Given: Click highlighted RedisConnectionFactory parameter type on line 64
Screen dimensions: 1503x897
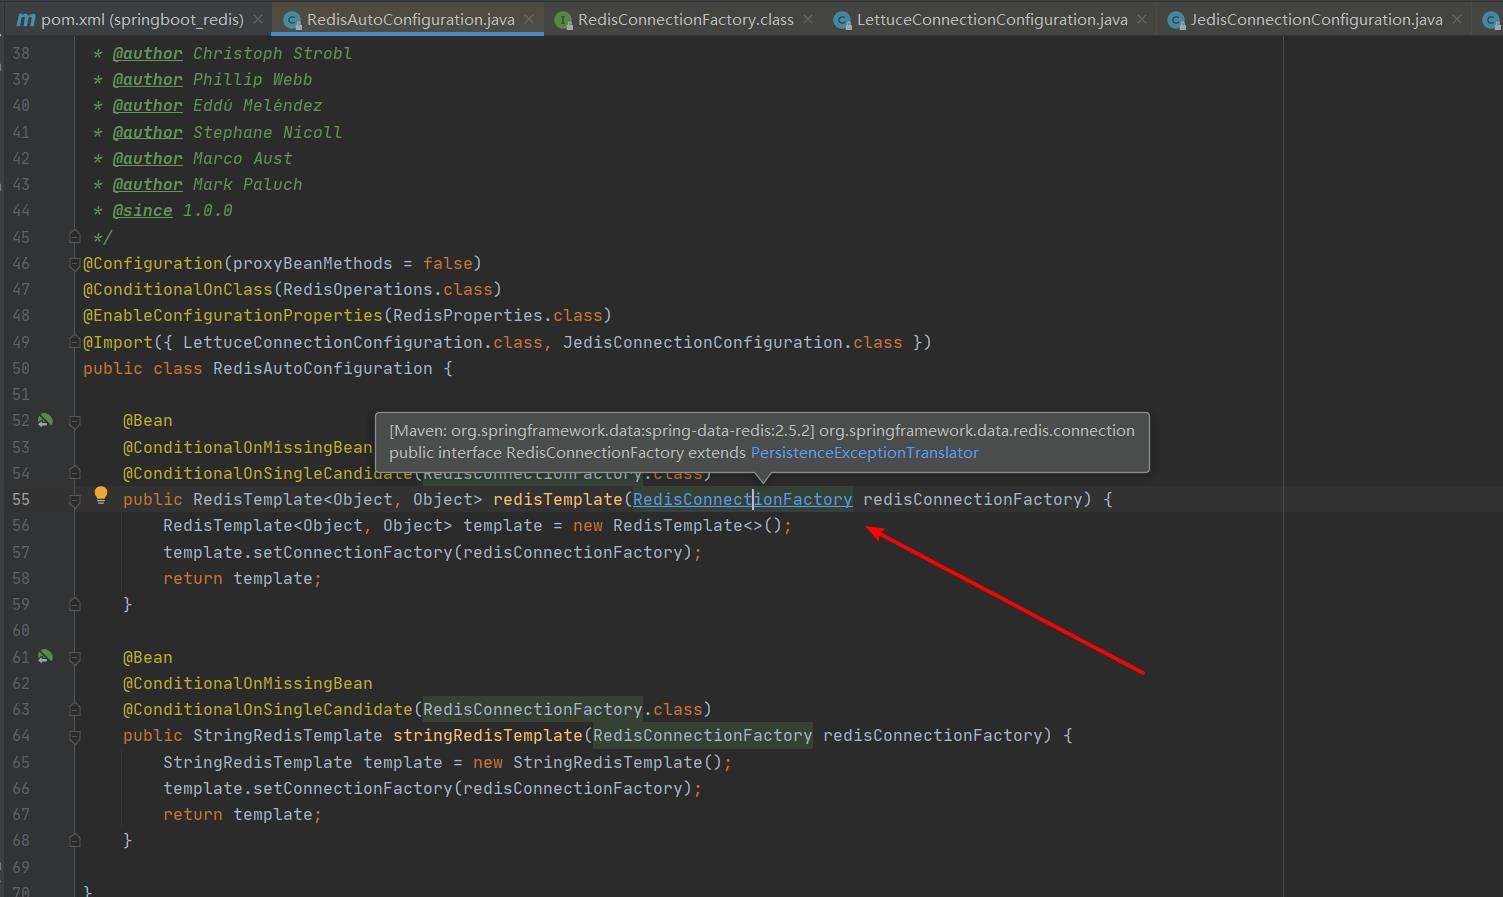Looking at the screenshot, I should (703, 735).
